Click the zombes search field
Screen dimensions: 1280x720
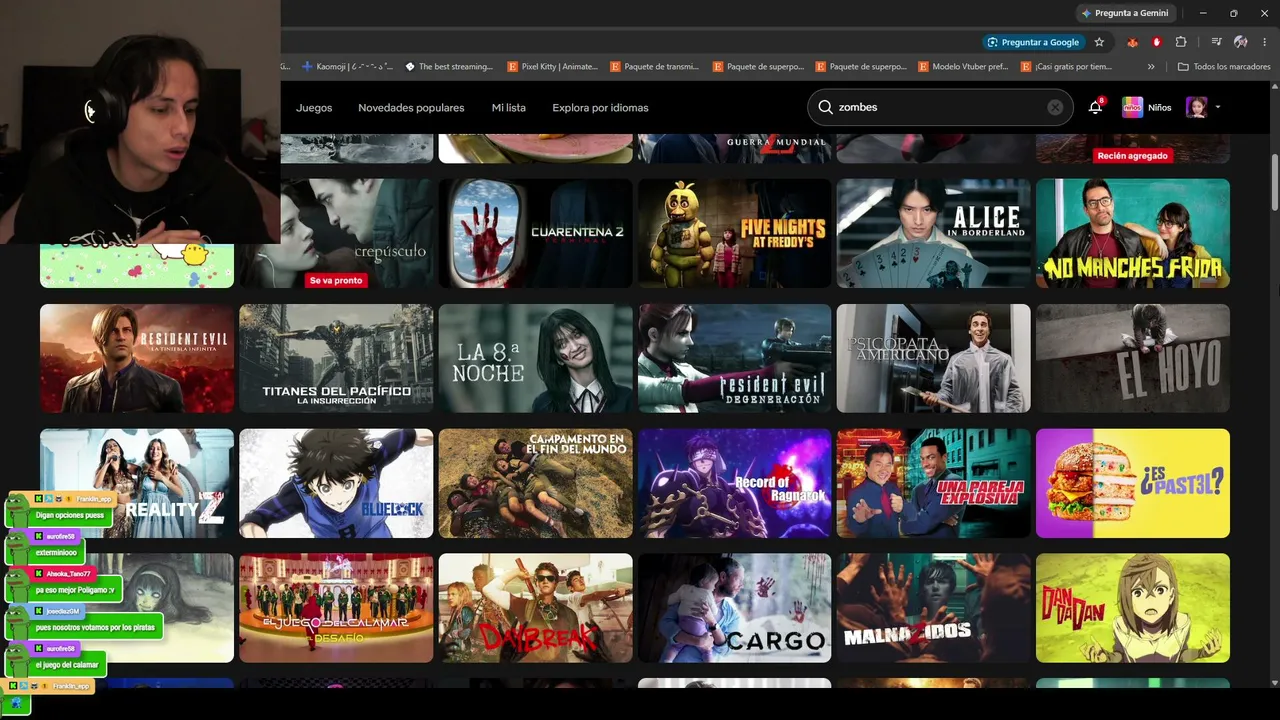click(x=940, y=107)
